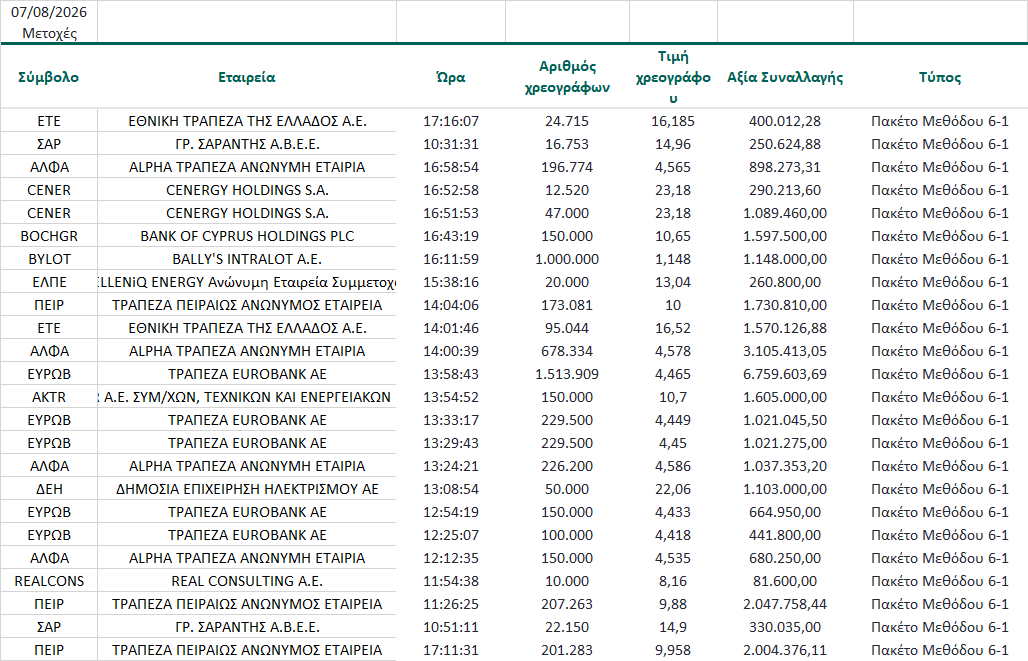The width and height of the screenshot is (1028, 661).
Task: Click the value cell 1.021.275,00
Action: tap(785, 443)
